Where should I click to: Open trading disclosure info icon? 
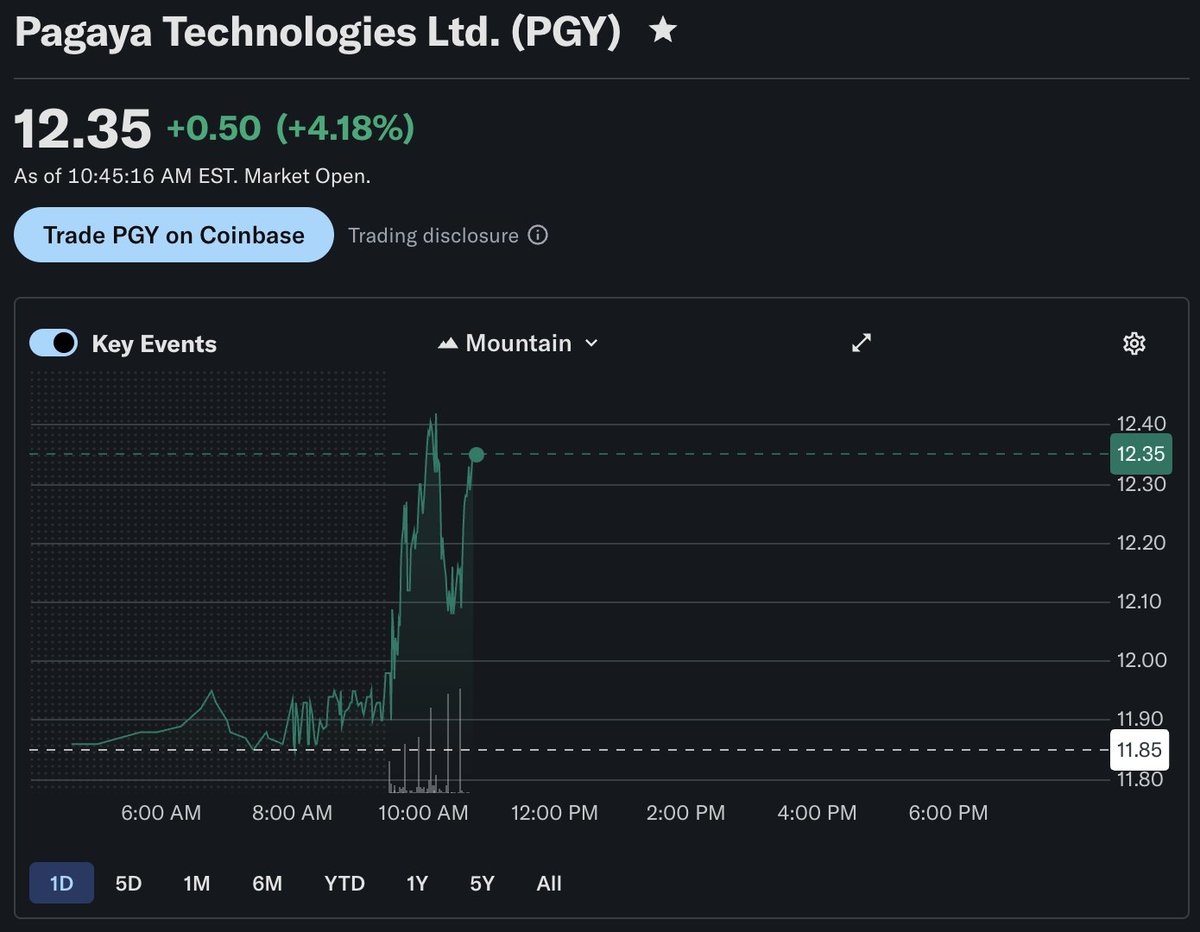click(538, 236)
